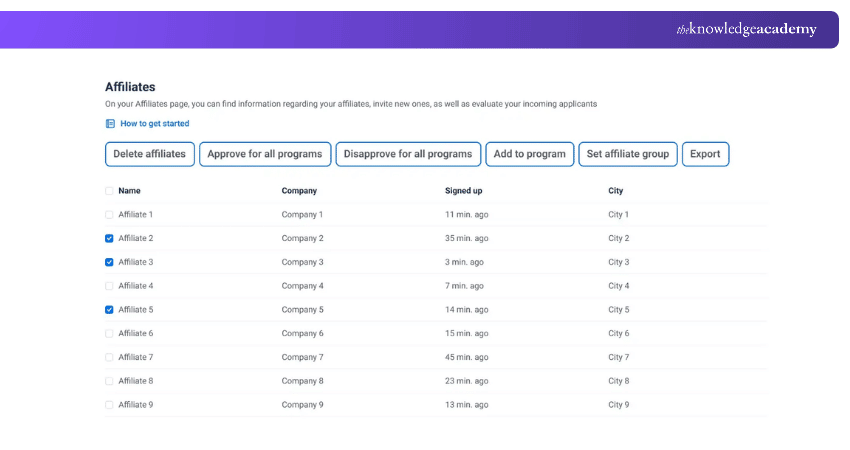The height and width of the screenshot is (450, 850).
Task: Click the 7 min. ago cell
Action: point(465,286)
